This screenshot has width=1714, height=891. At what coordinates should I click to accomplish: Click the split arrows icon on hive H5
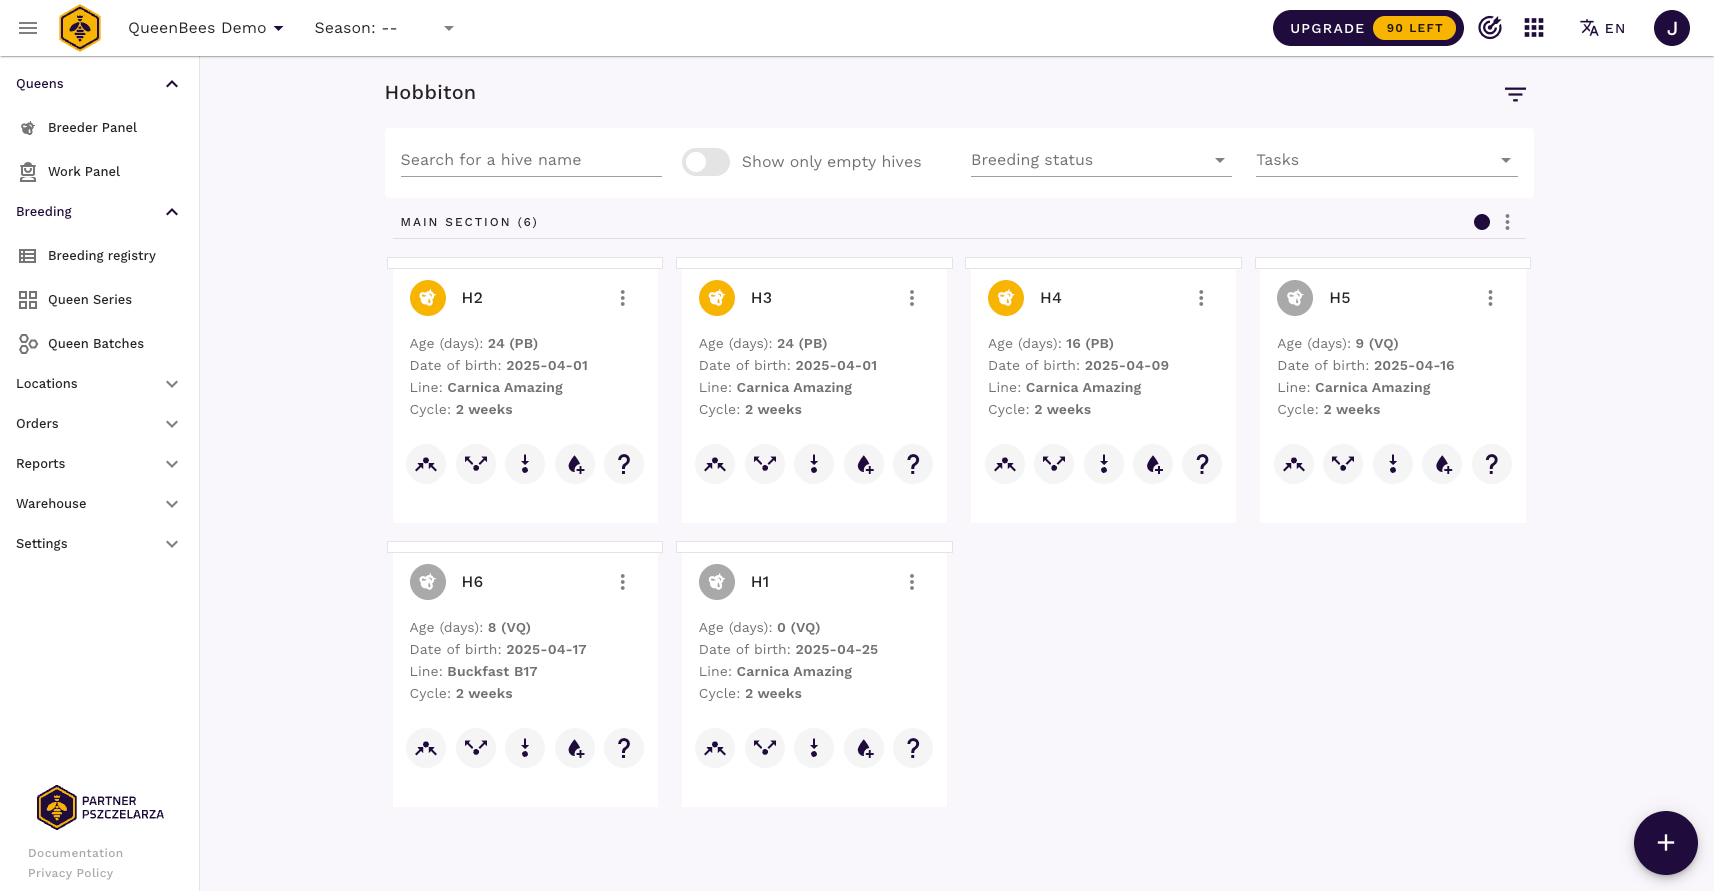point(1343,464)
